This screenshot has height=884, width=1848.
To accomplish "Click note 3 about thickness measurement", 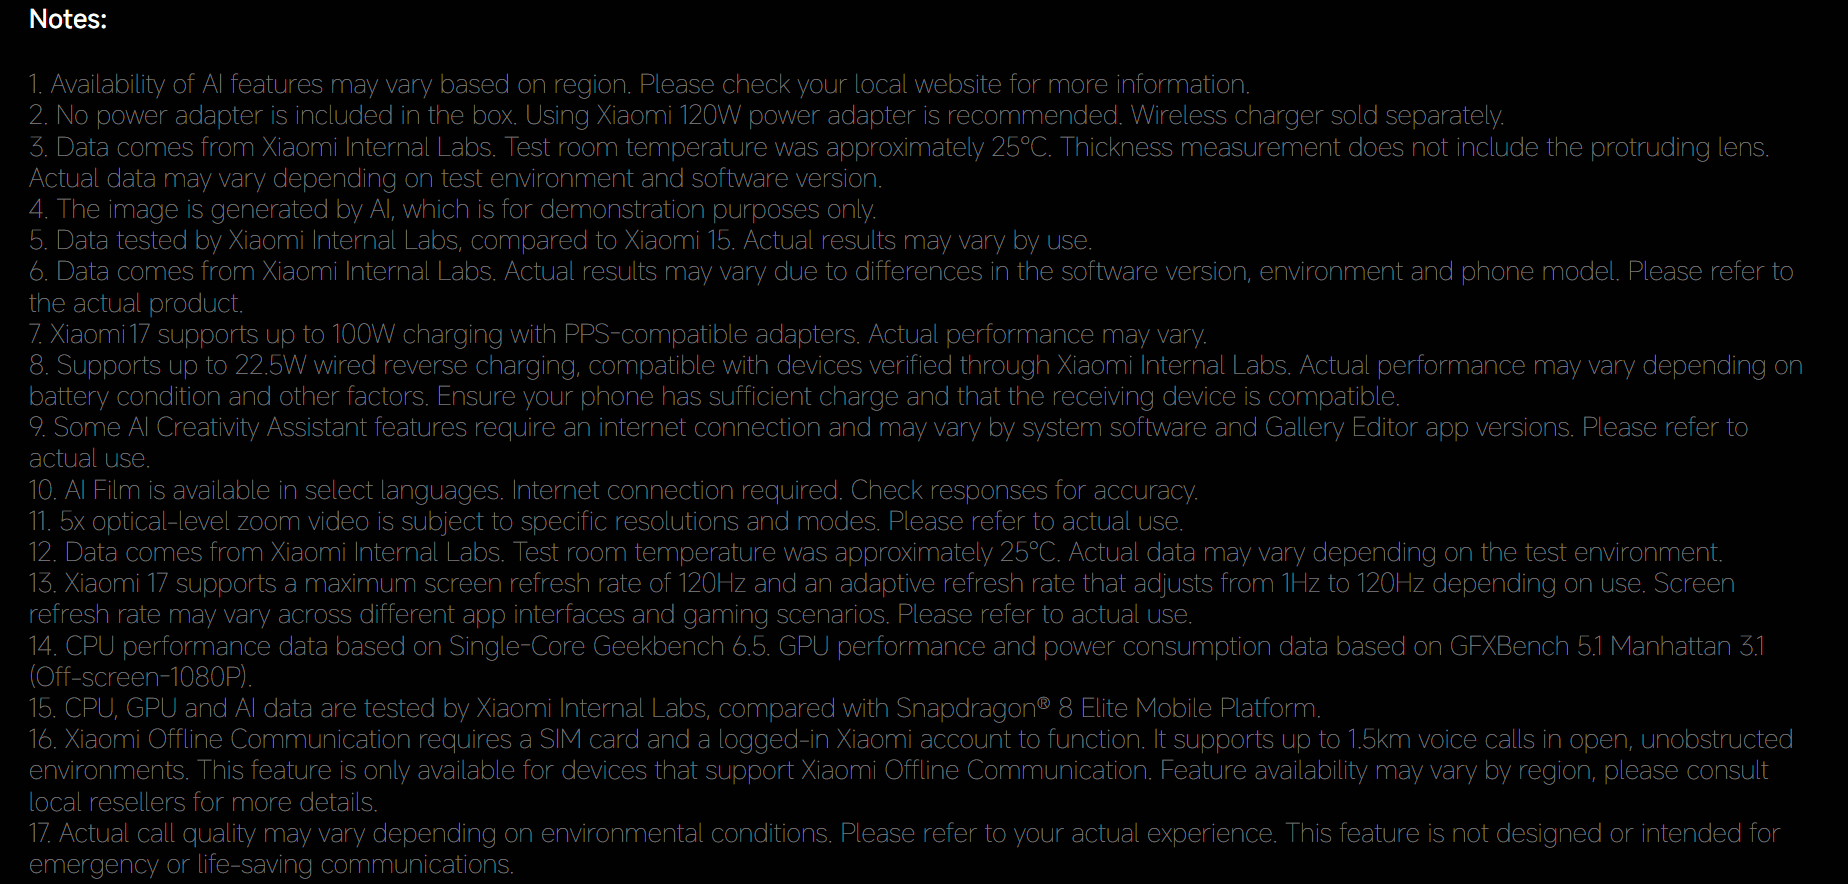I will tap(898, 147).
